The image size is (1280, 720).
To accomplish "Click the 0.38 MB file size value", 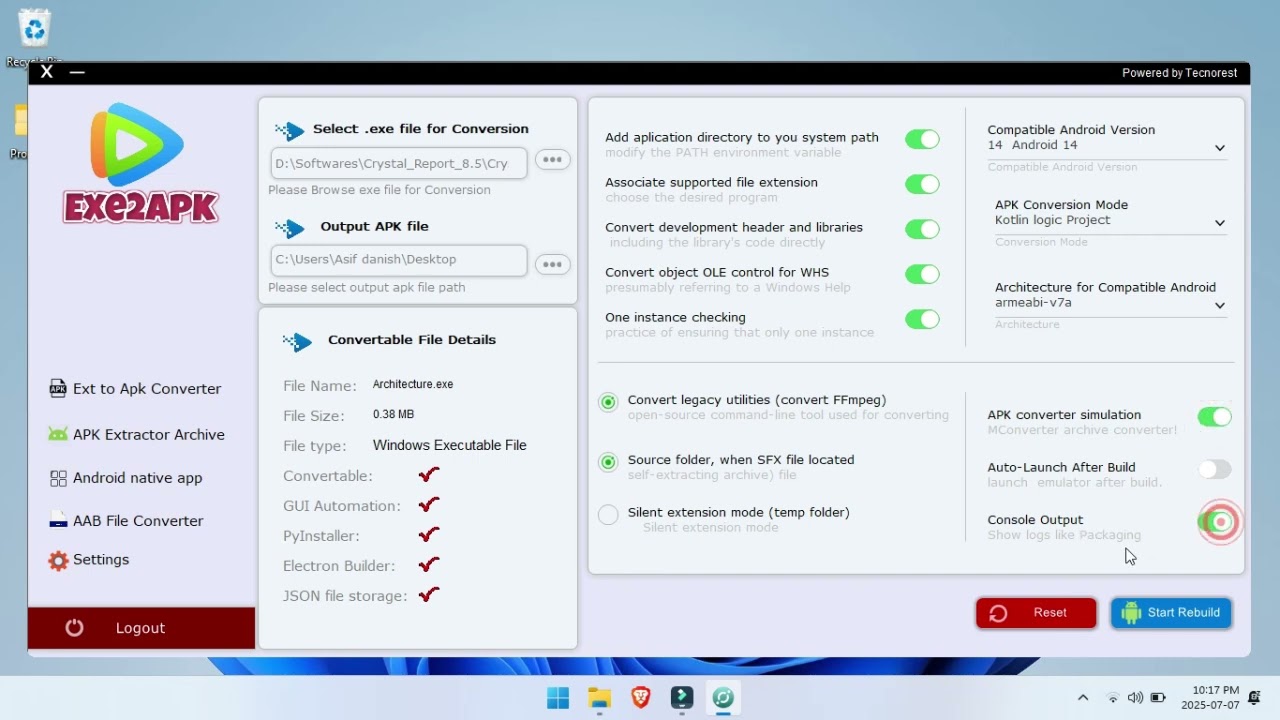I will [393, 414].
